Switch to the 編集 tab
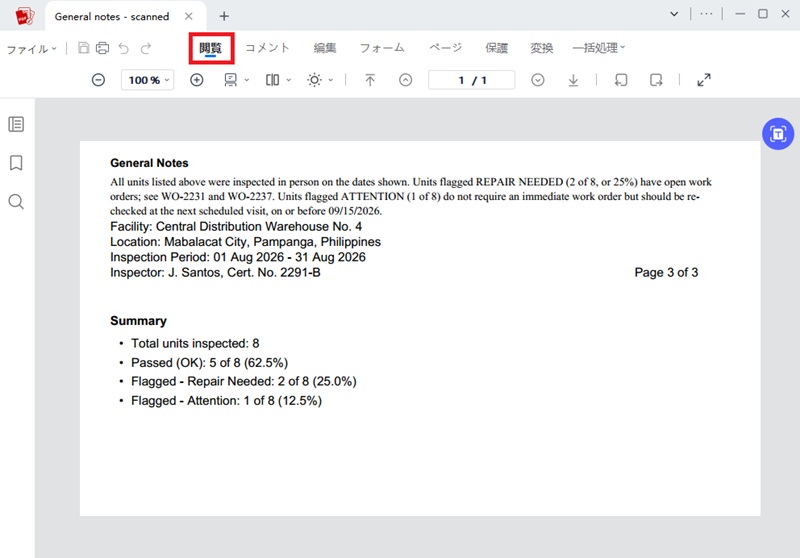This screenshot has height=558, width=800. tap(324, 48)
